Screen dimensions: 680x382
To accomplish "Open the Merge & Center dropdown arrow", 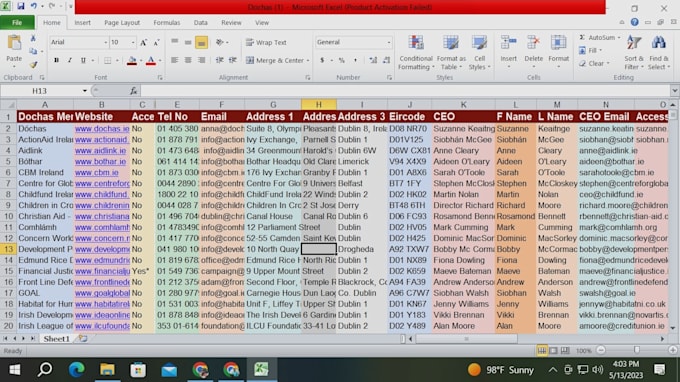I will pos(308,61).
